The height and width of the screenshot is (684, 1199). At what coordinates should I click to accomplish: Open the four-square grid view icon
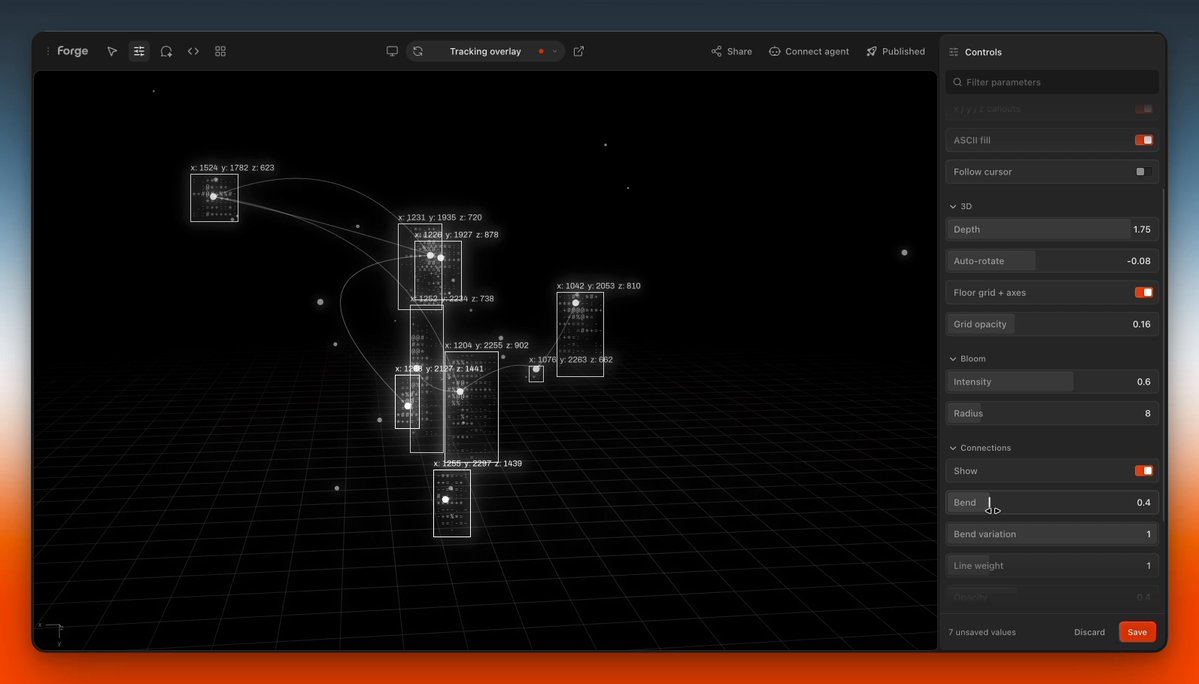(x=220, y=51)
